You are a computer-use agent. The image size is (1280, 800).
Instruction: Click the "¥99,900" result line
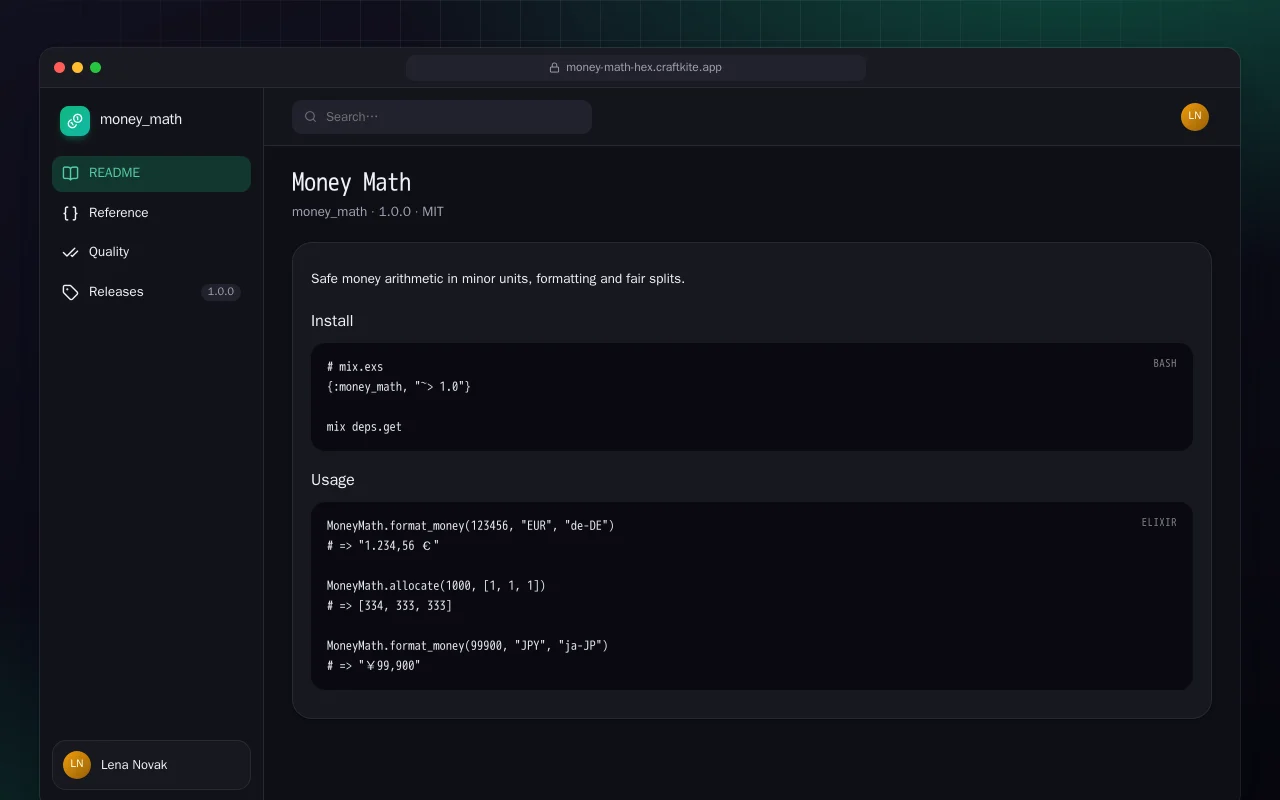click(374, 666)
